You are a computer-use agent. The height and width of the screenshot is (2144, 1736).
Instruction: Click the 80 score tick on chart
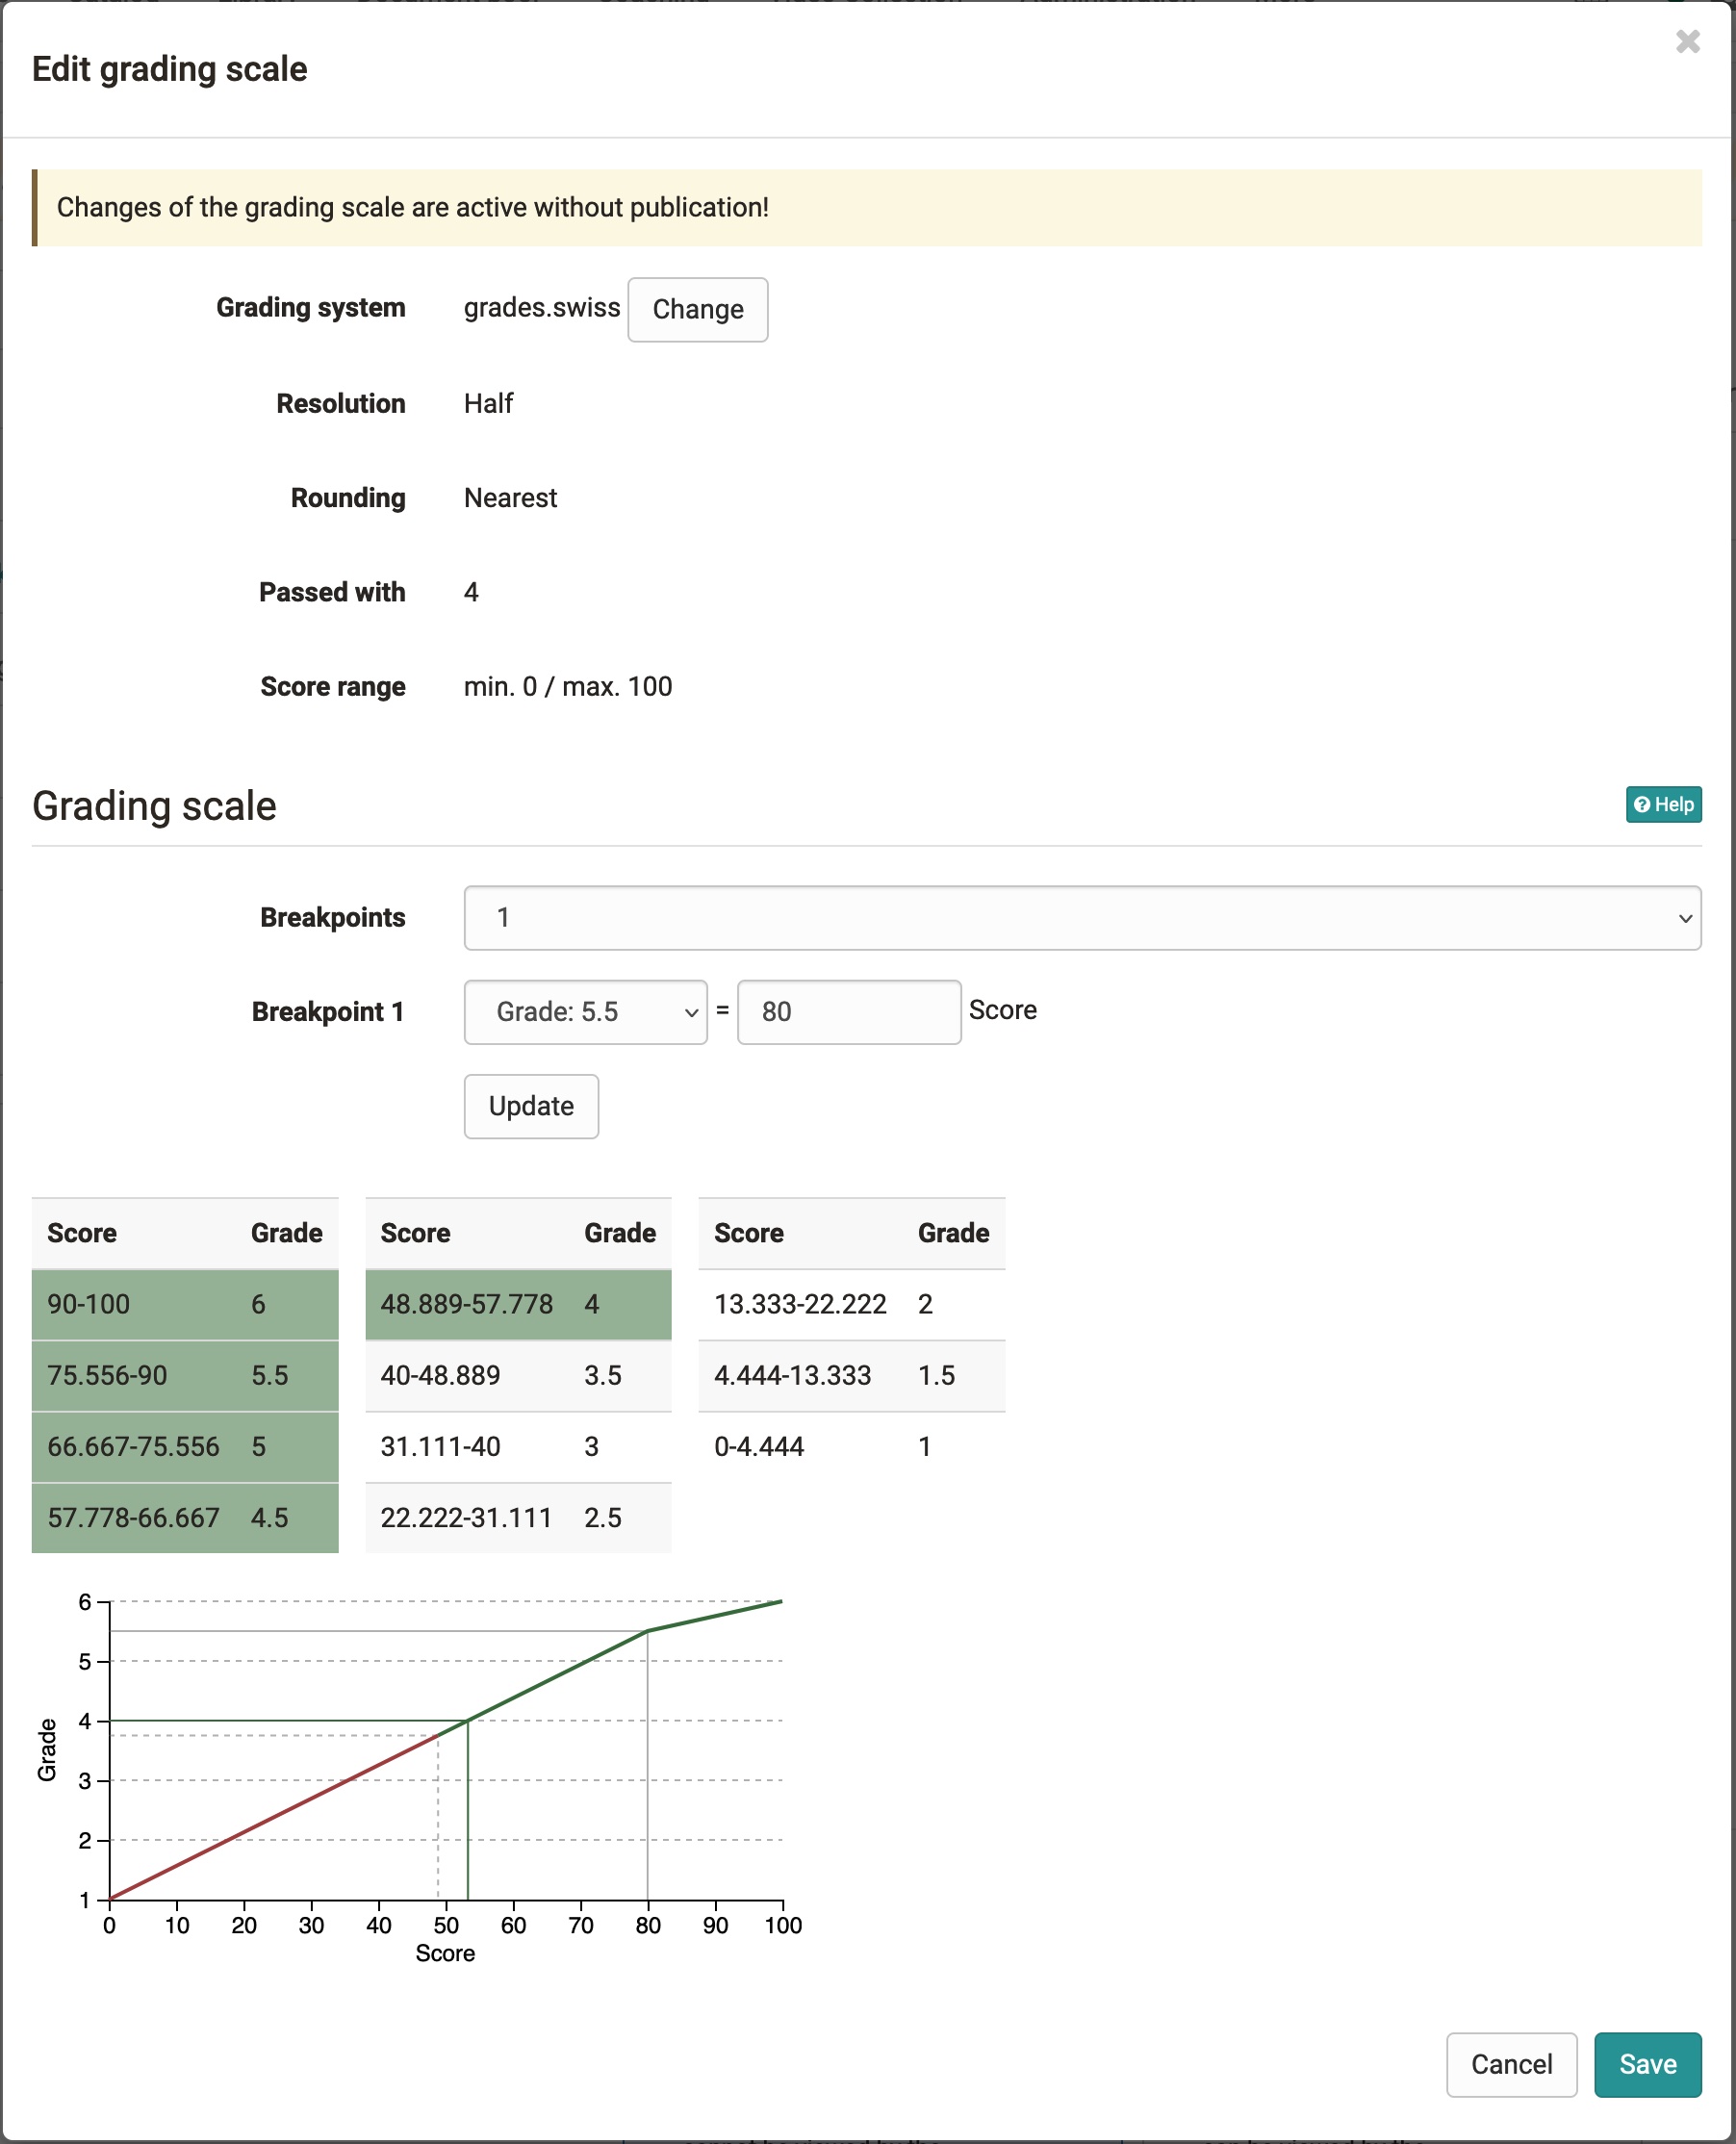[648, 1924]
